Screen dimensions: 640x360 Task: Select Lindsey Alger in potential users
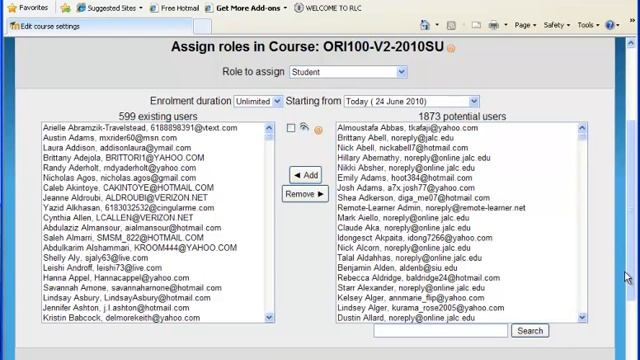(x=457, y=308)
